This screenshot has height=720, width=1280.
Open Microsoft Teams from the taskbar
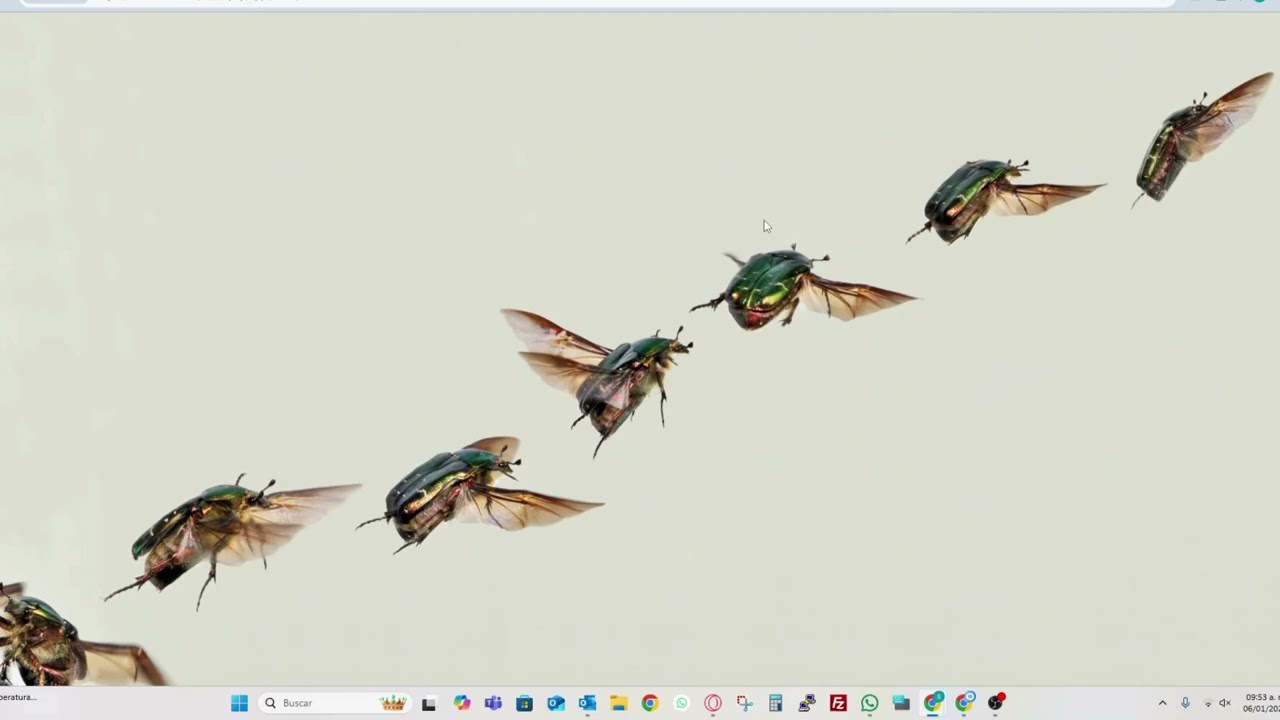click(x=493, y=703)
